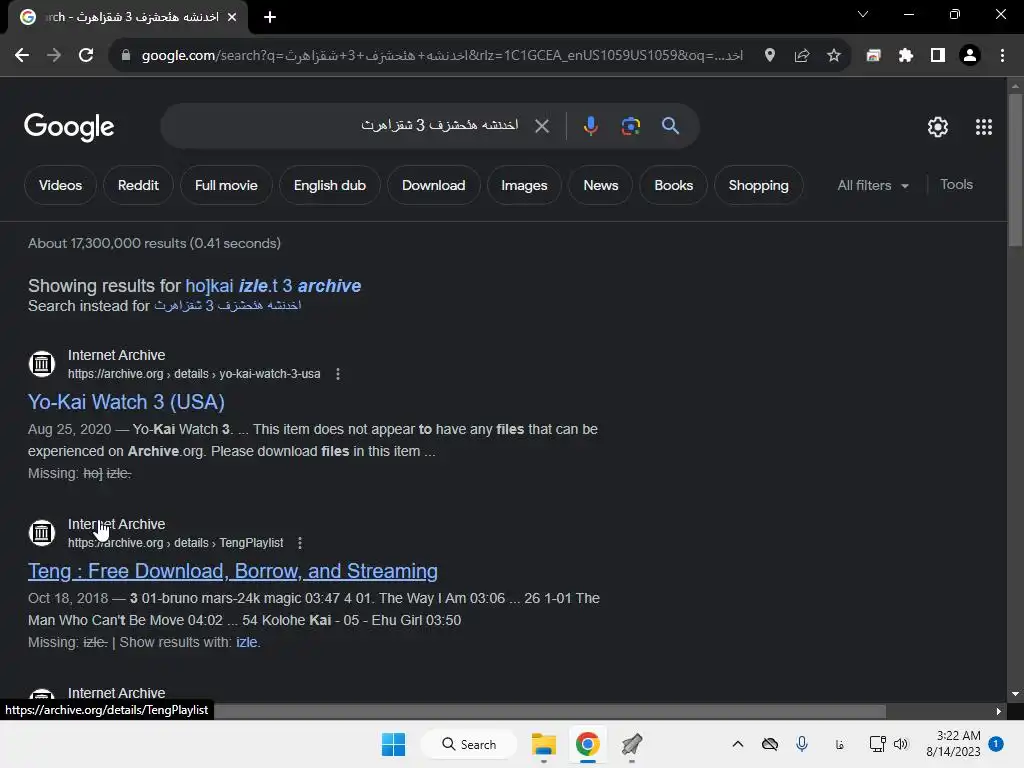Go to Google homepage via logo
Viewport: 1024px width, 768px height.
(x=69, y=127)
